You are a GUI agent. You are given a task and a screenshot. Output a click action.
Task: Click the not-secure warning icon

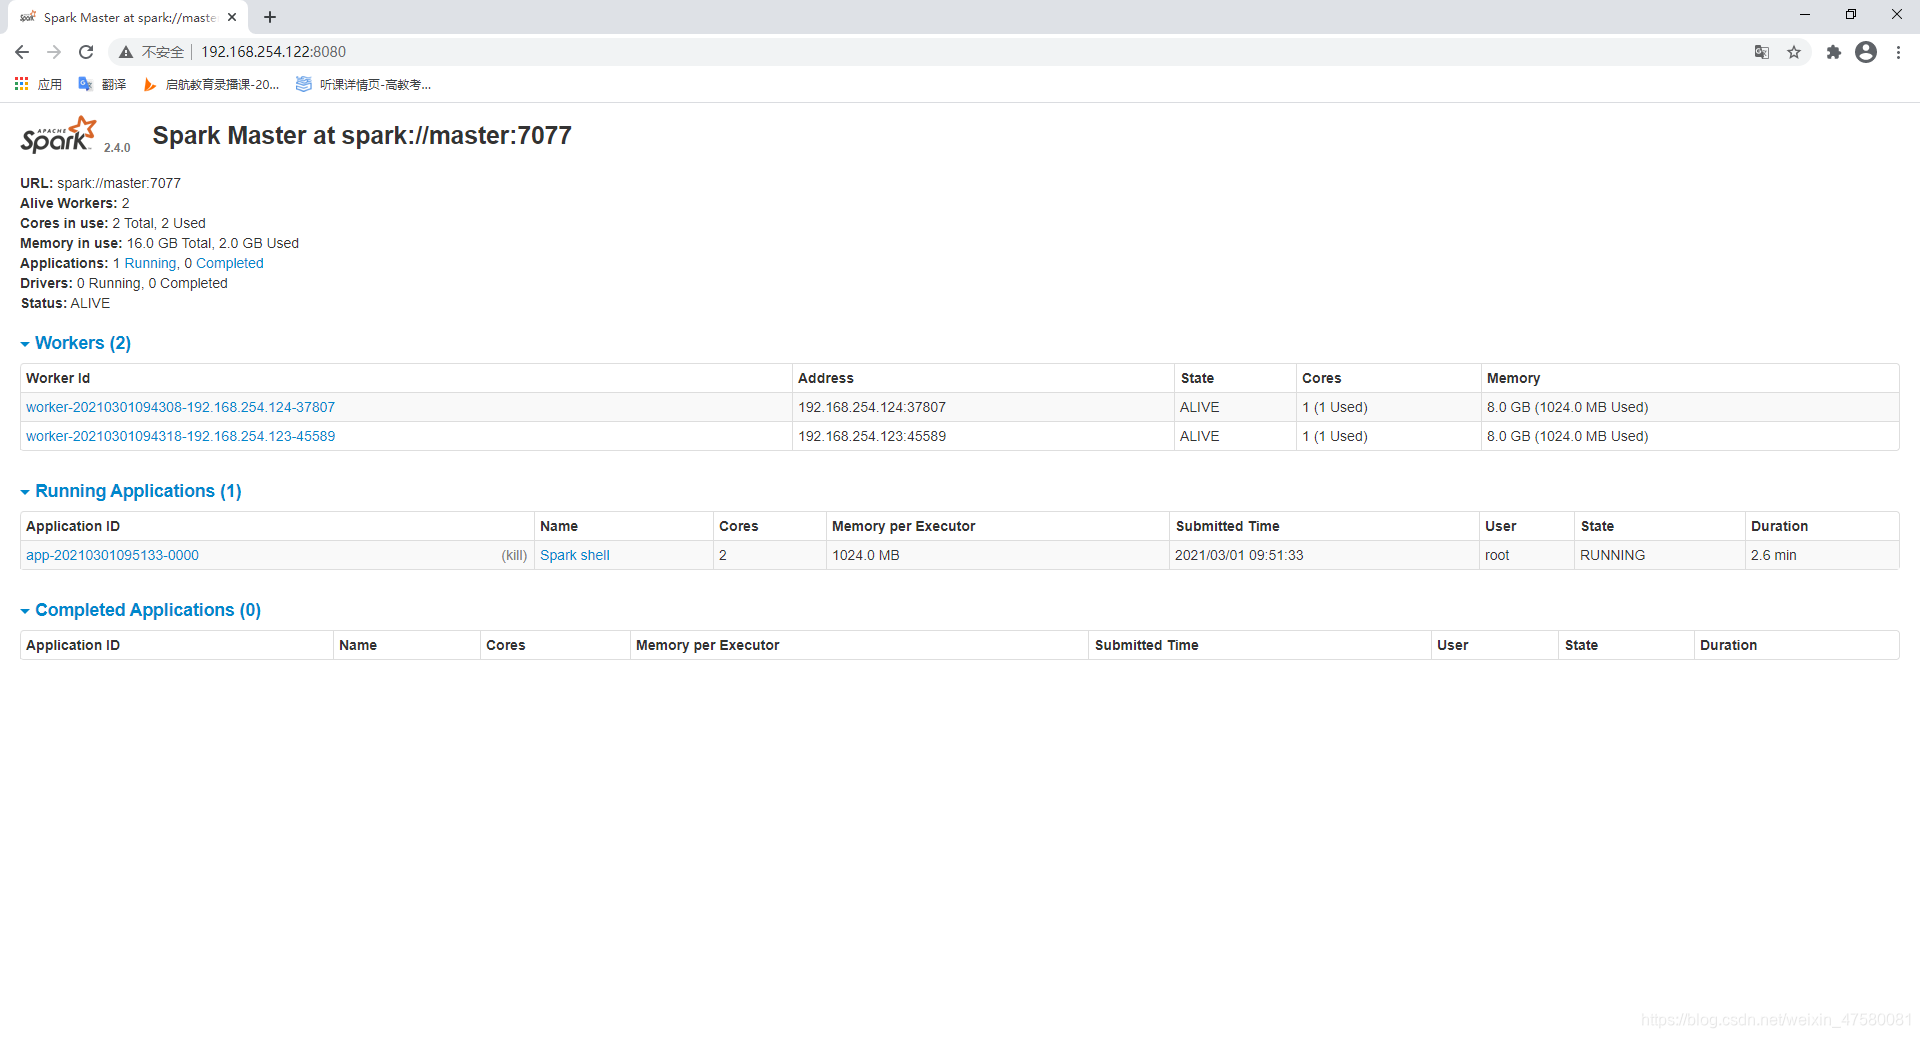[126, 52]
